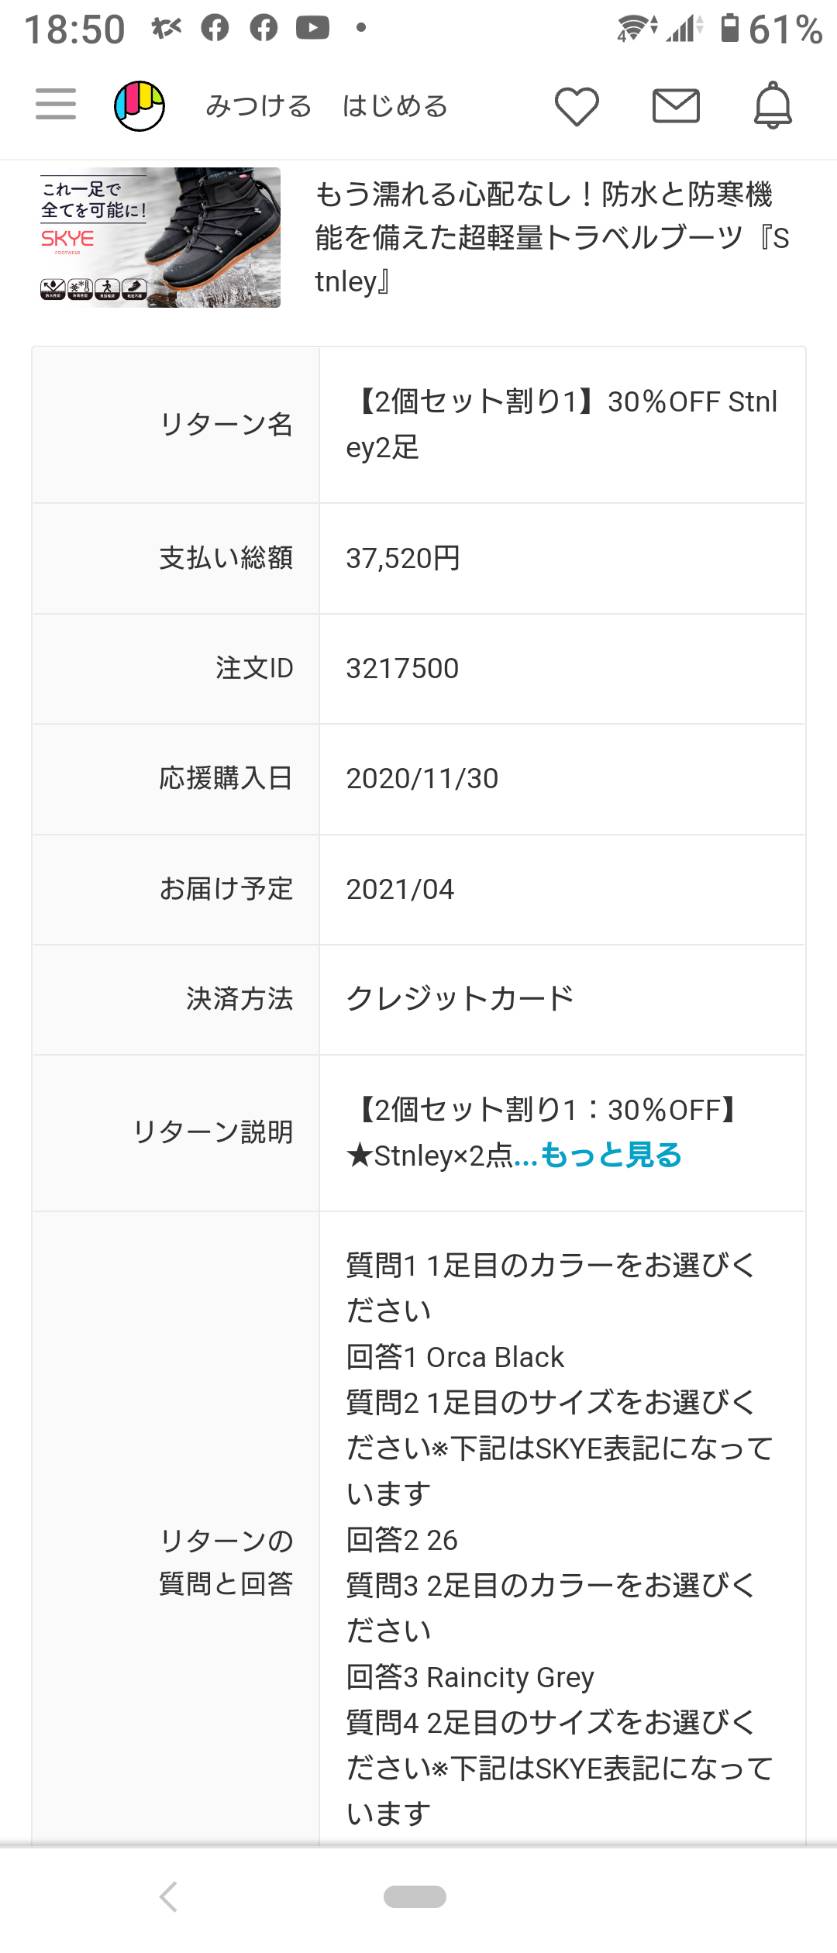This screenshot has height=1953, width=837.
Task: Tap the return name 30%OFF Stnley2足
Action: pos(562,425)
